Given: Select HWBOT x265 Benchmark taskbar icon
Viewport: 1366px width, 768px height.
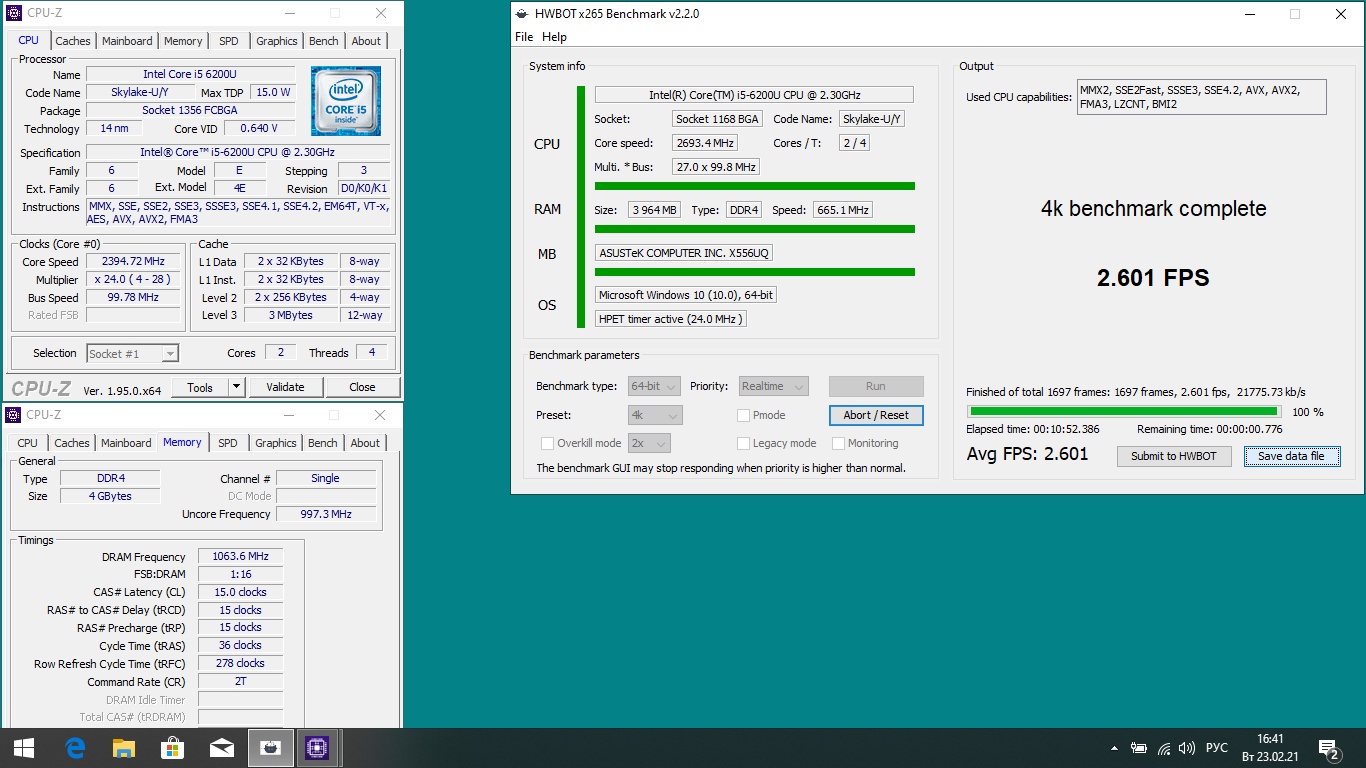Looking at the screenshot, I should coord(270,748).
